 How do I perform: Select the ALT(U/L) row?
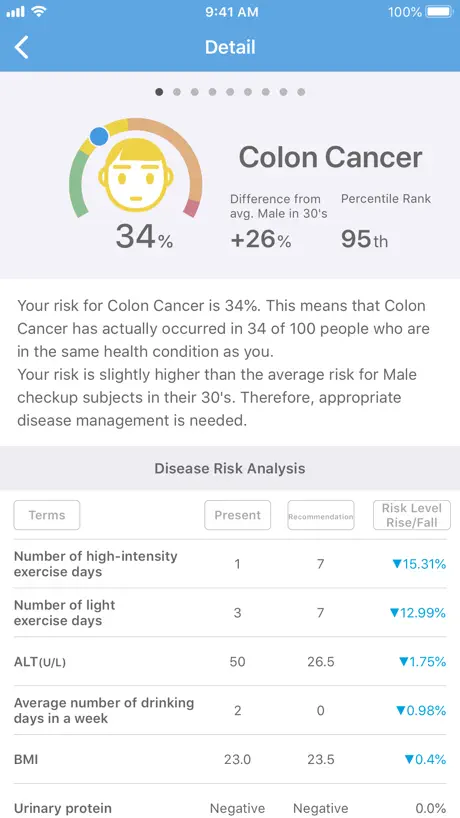(x=230, y=661)
